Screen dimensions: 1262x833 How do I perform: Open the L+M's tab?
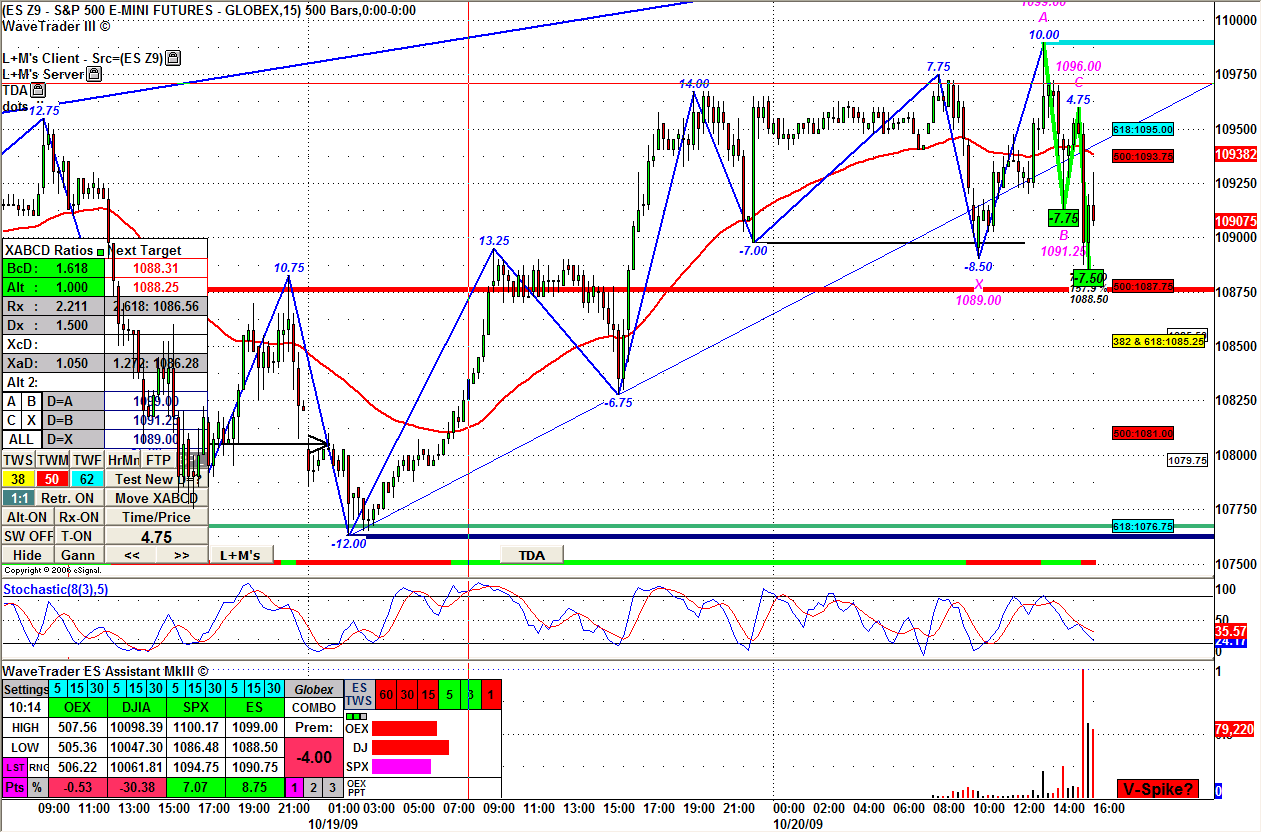click(240, 555)
